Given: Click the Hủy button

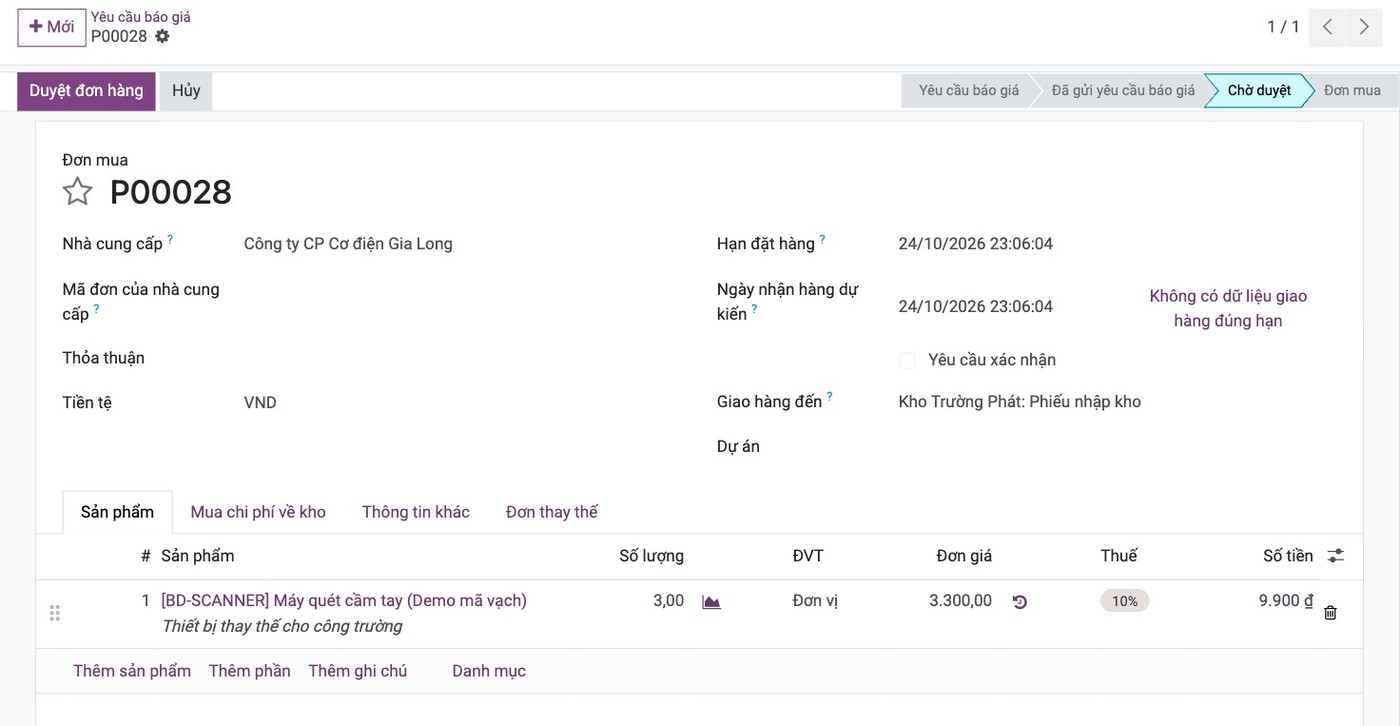Looking at the screenshot, I should (x=186, y=91).
